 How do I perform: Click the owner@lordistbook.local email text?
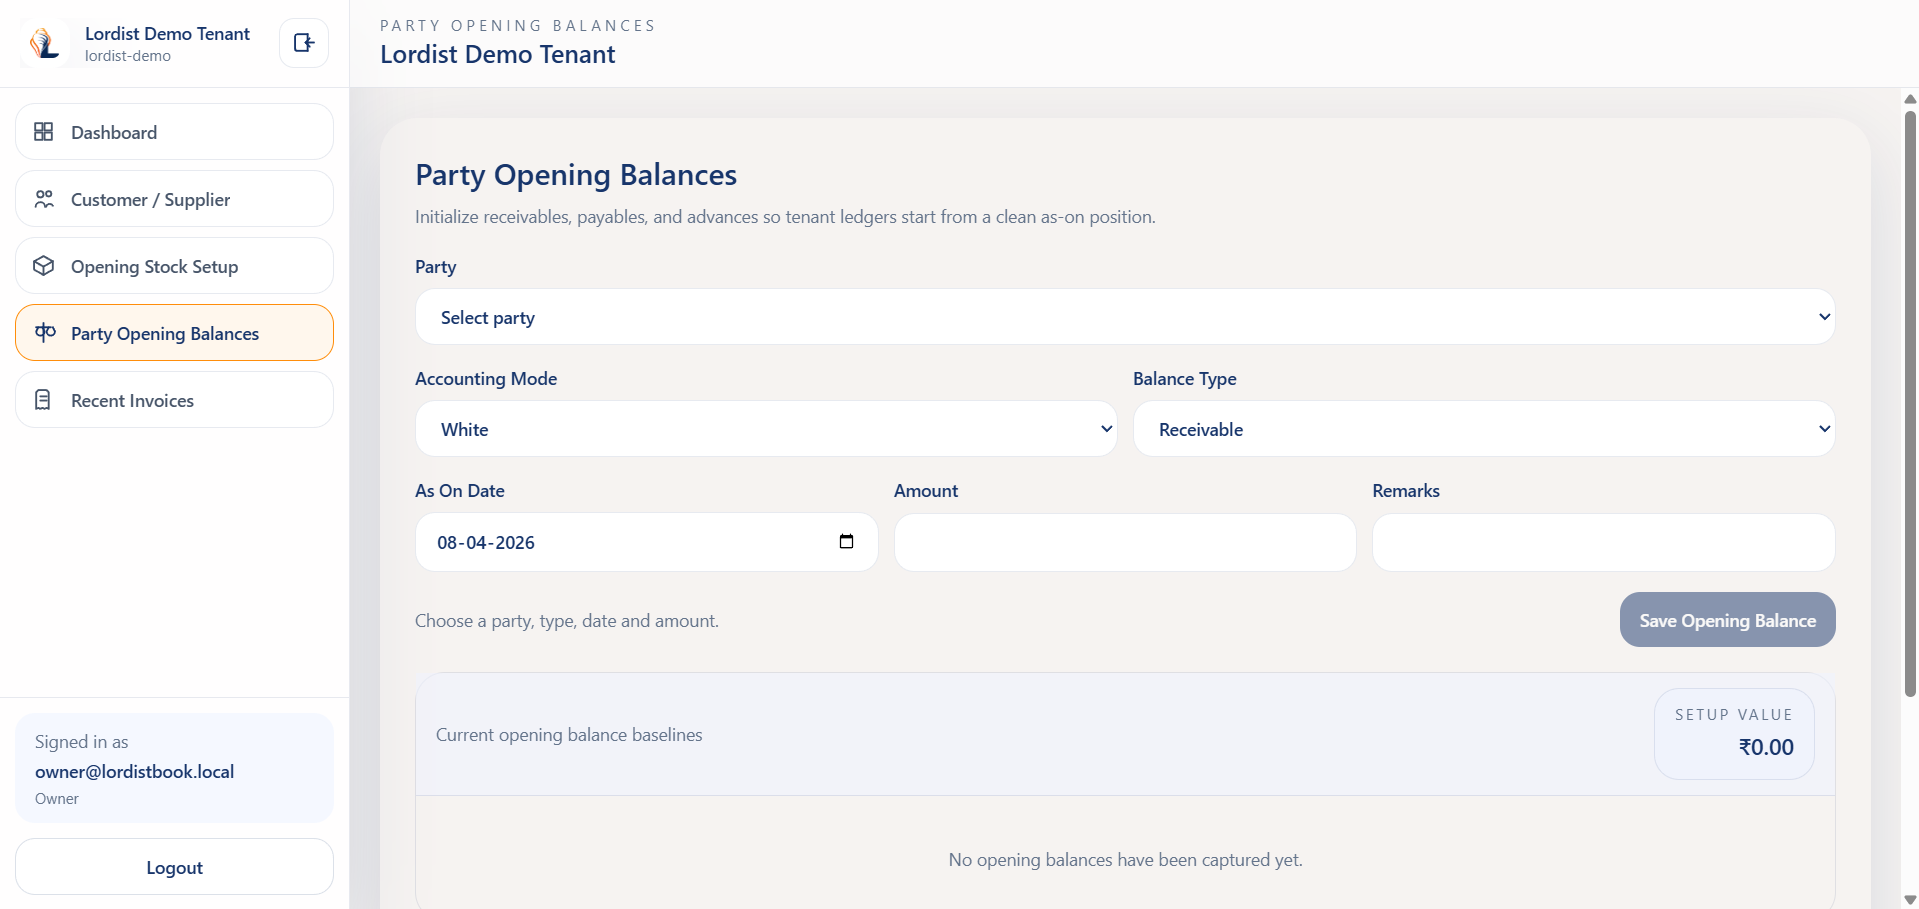click(x=134, y=772)
